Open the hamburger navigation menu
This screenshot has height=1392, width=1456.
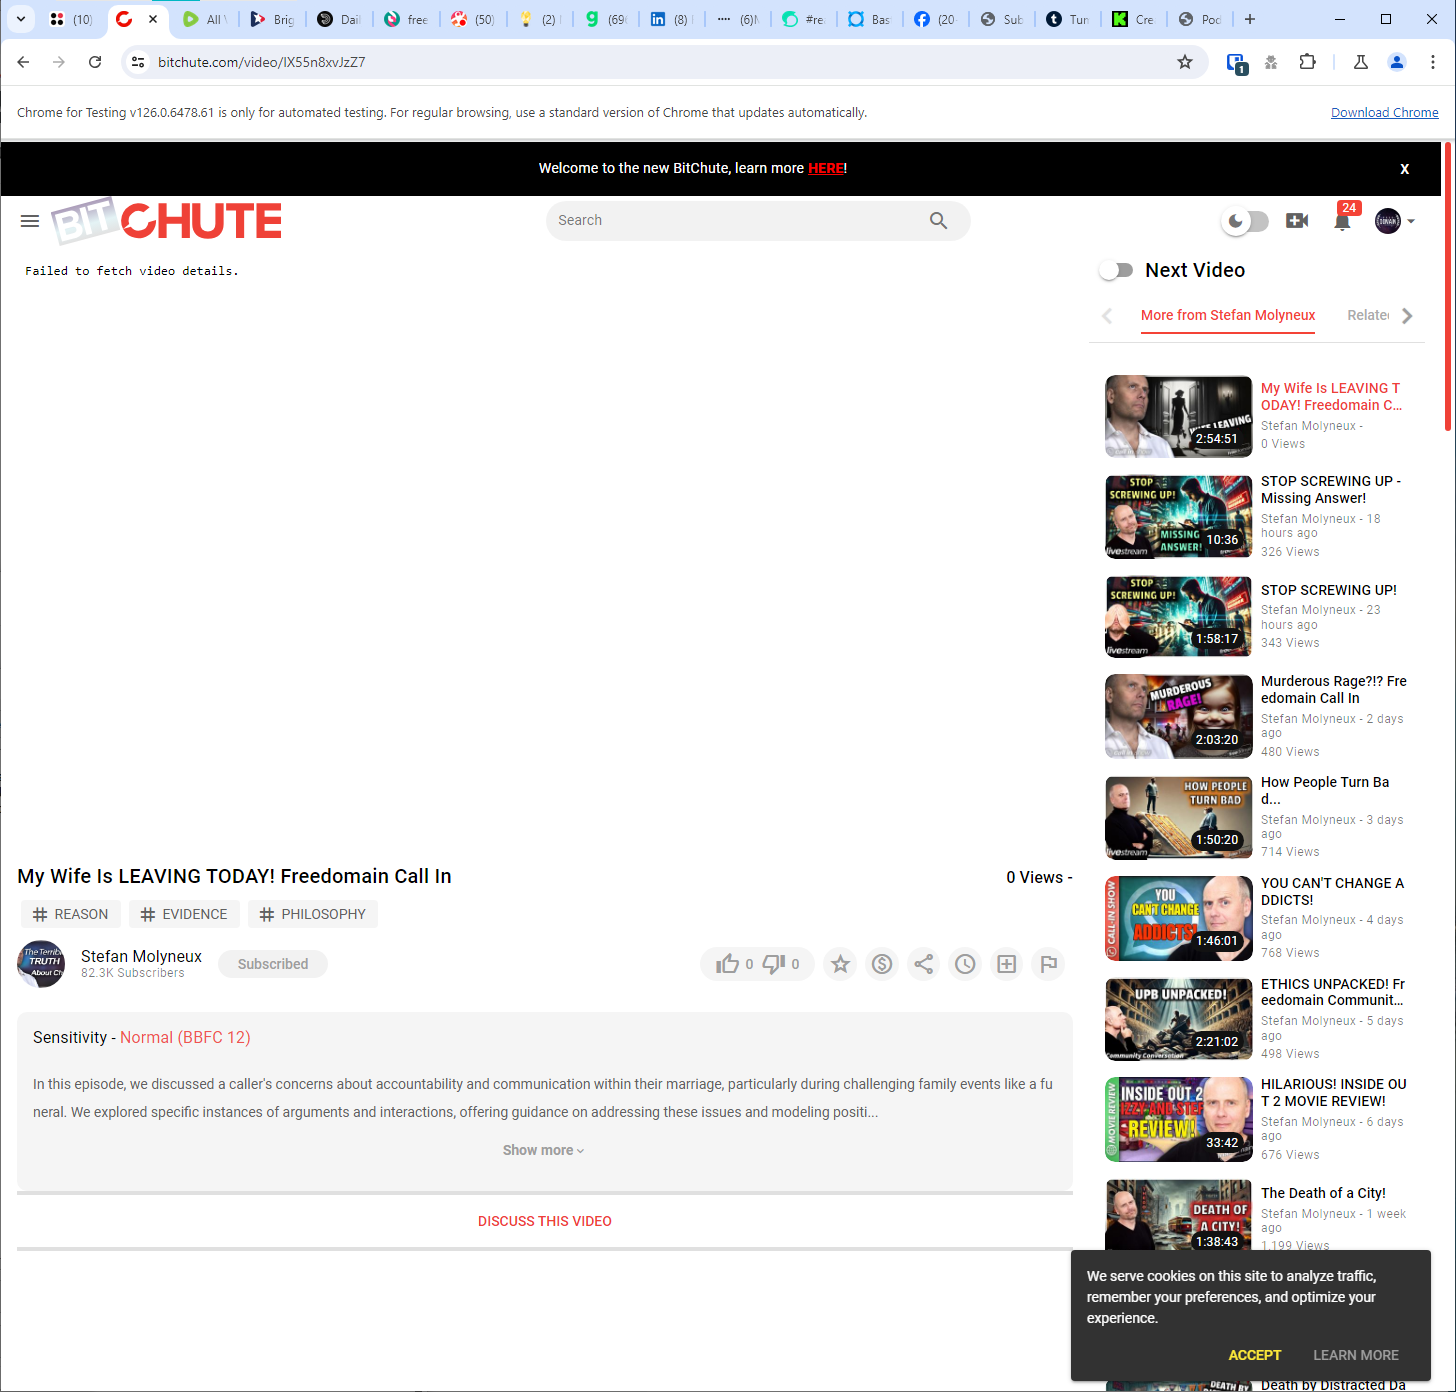(x=30, y=221)
